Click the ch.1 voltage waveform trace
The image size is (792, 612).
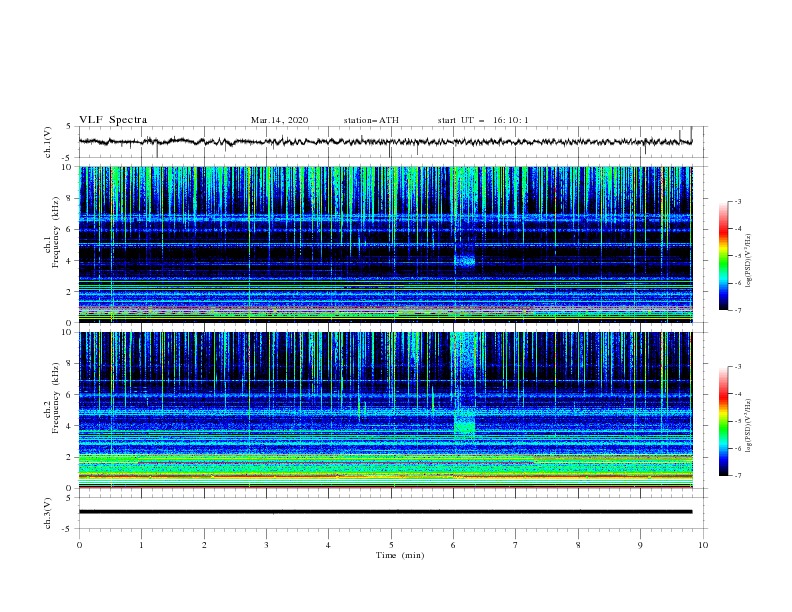[x=385, y=142]
